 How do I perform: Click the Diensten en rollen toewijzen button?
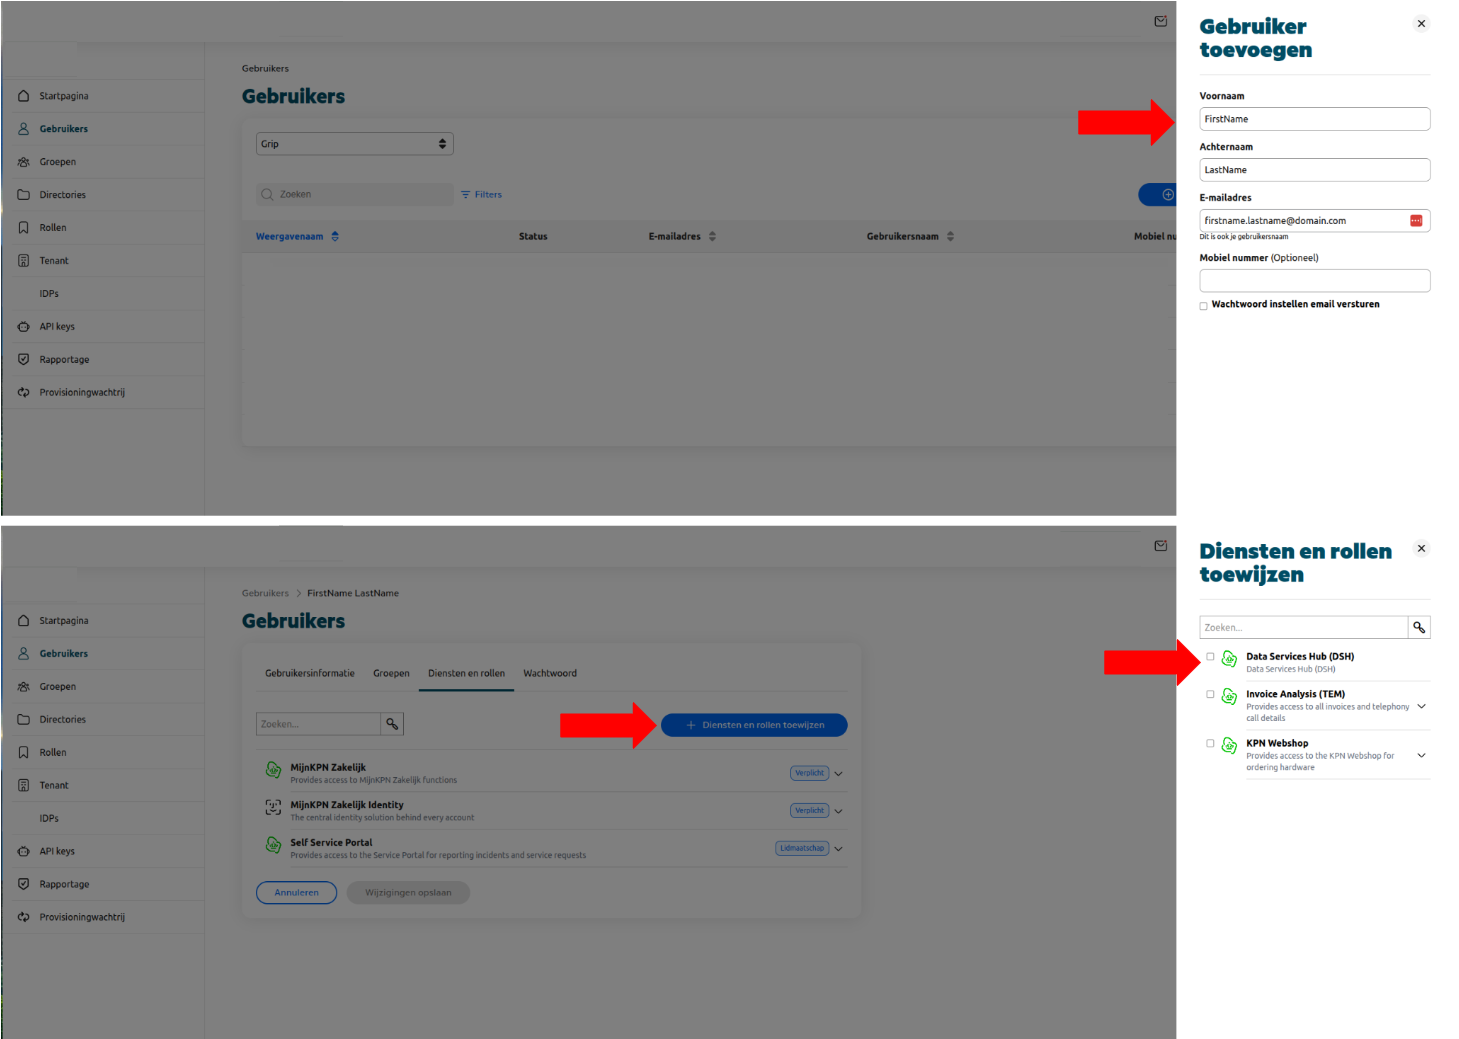(754, 725)
